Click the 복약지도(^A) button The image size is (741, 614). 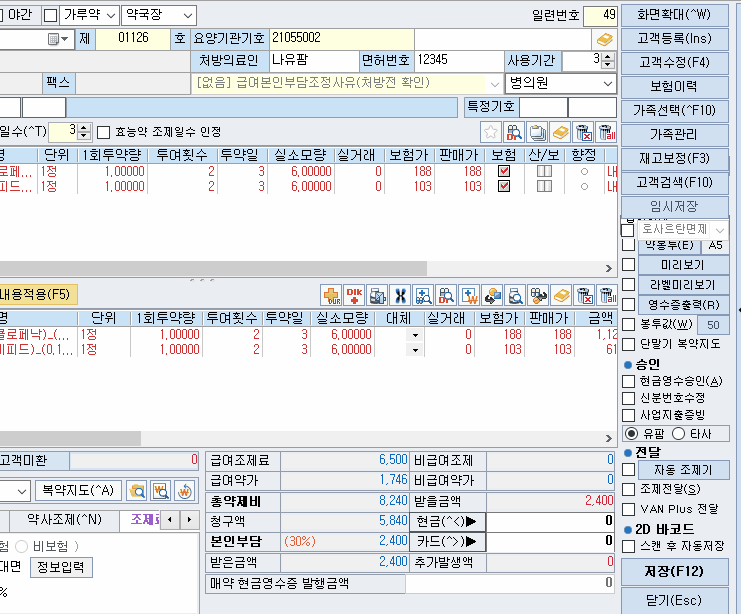pos(78,491)
